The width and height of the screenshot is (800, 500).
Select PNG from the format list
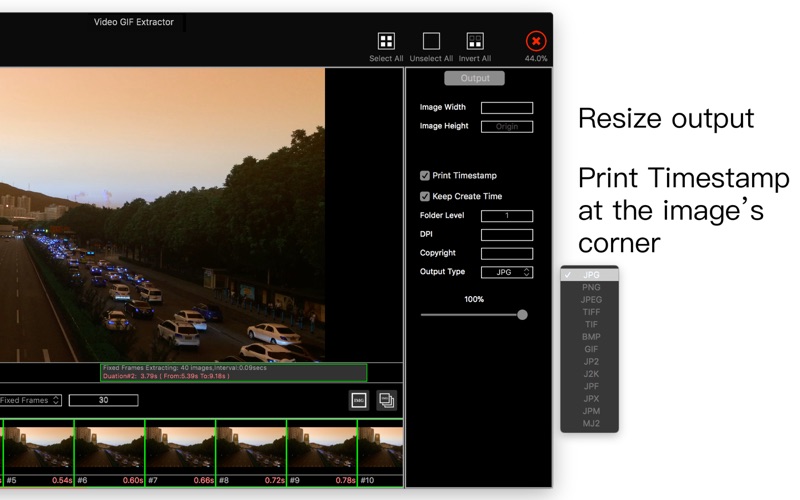coord(590,287)
